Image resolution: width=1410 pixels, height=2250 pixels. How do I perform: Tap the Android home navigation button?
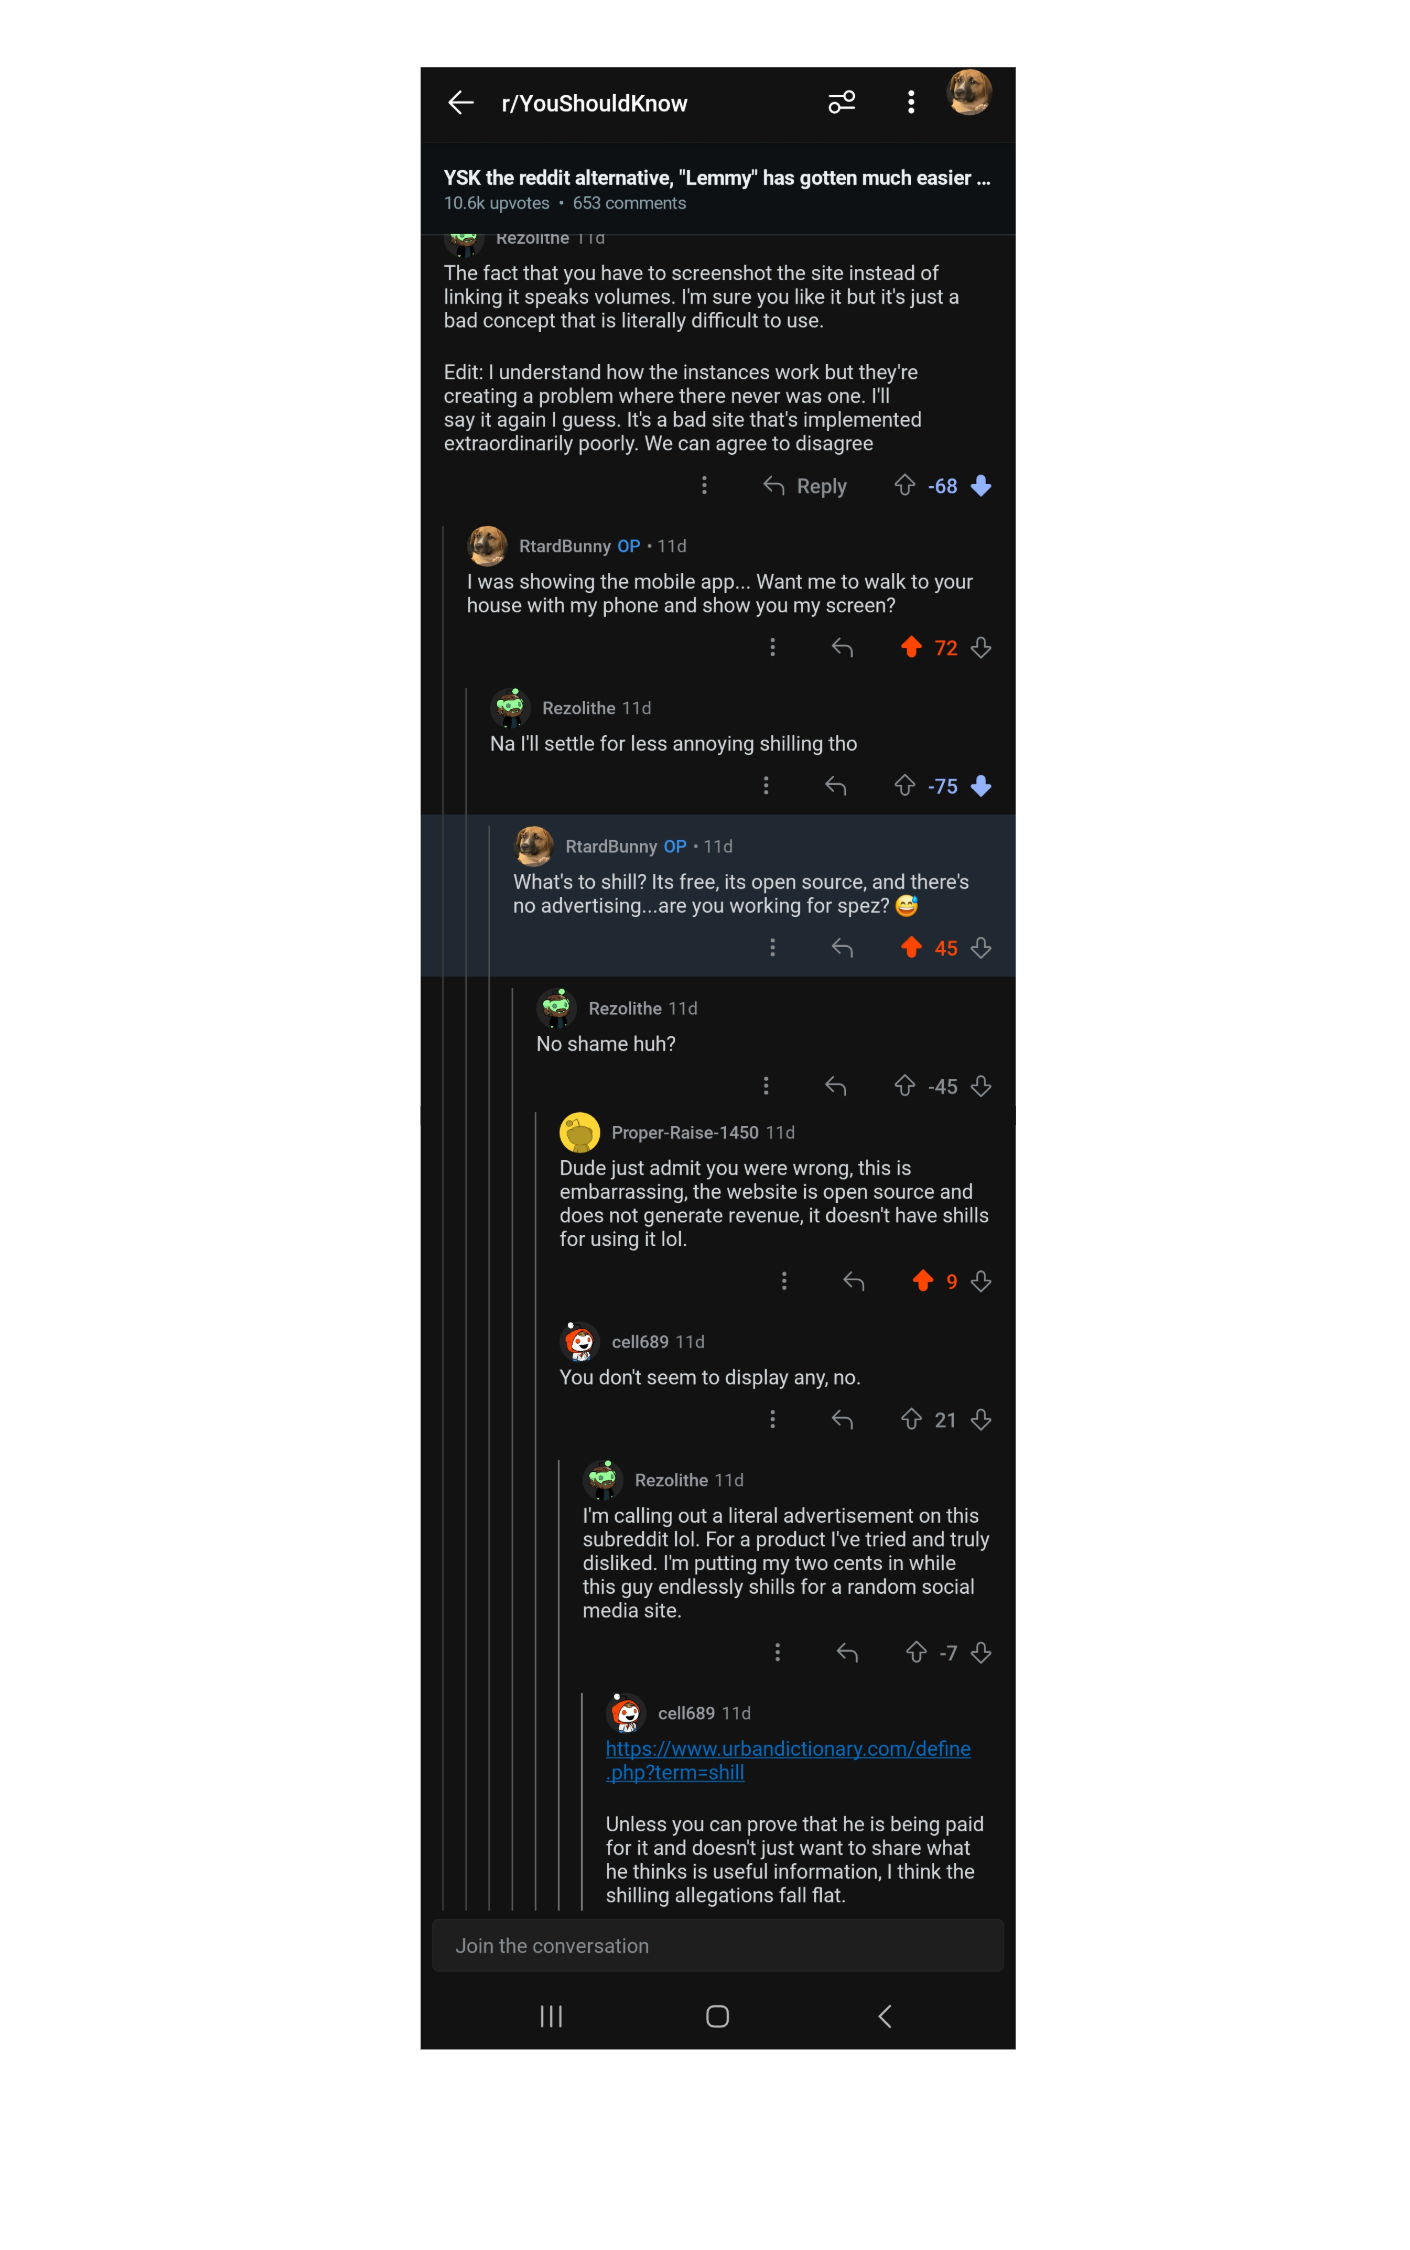pyautogui.click(x=717, y=2017)
